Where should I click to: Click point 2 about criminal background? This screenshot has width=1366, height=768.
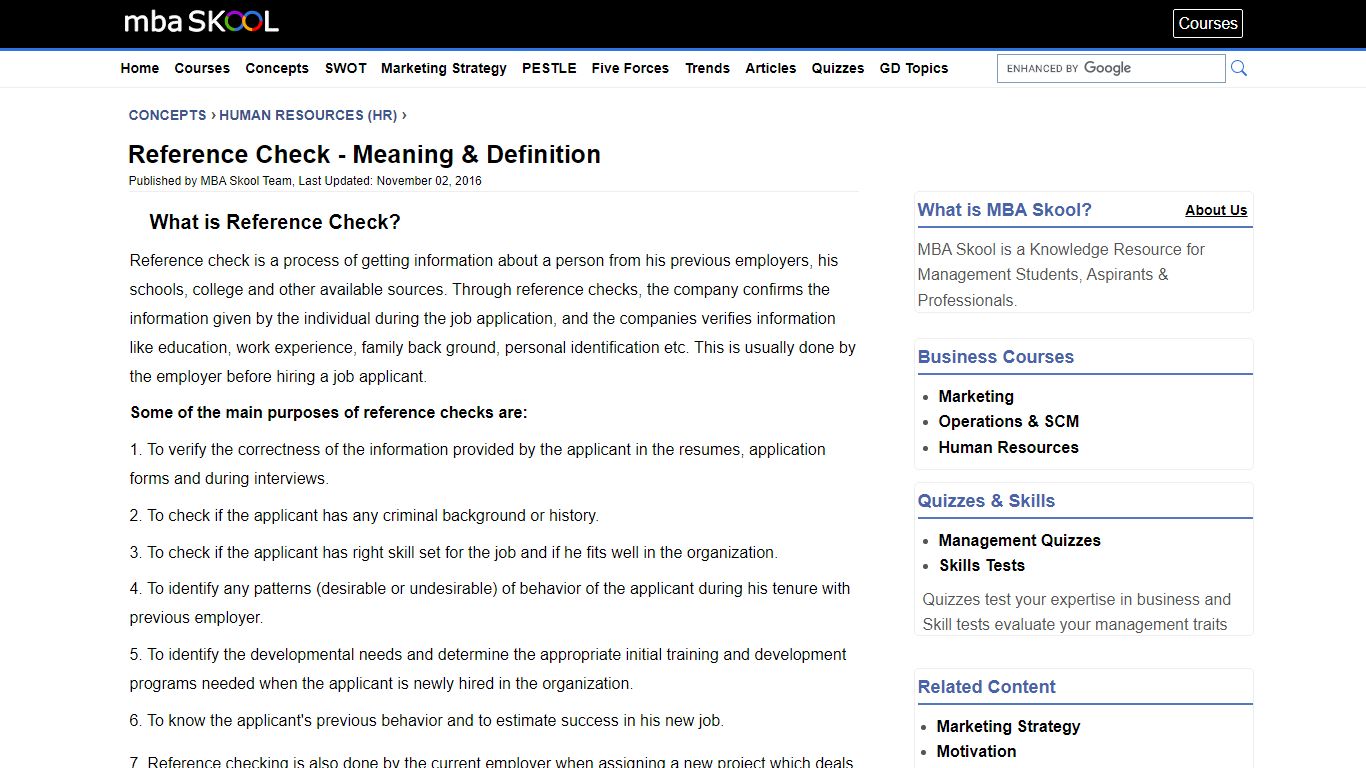pyautogui.click(x=364, y=515)
